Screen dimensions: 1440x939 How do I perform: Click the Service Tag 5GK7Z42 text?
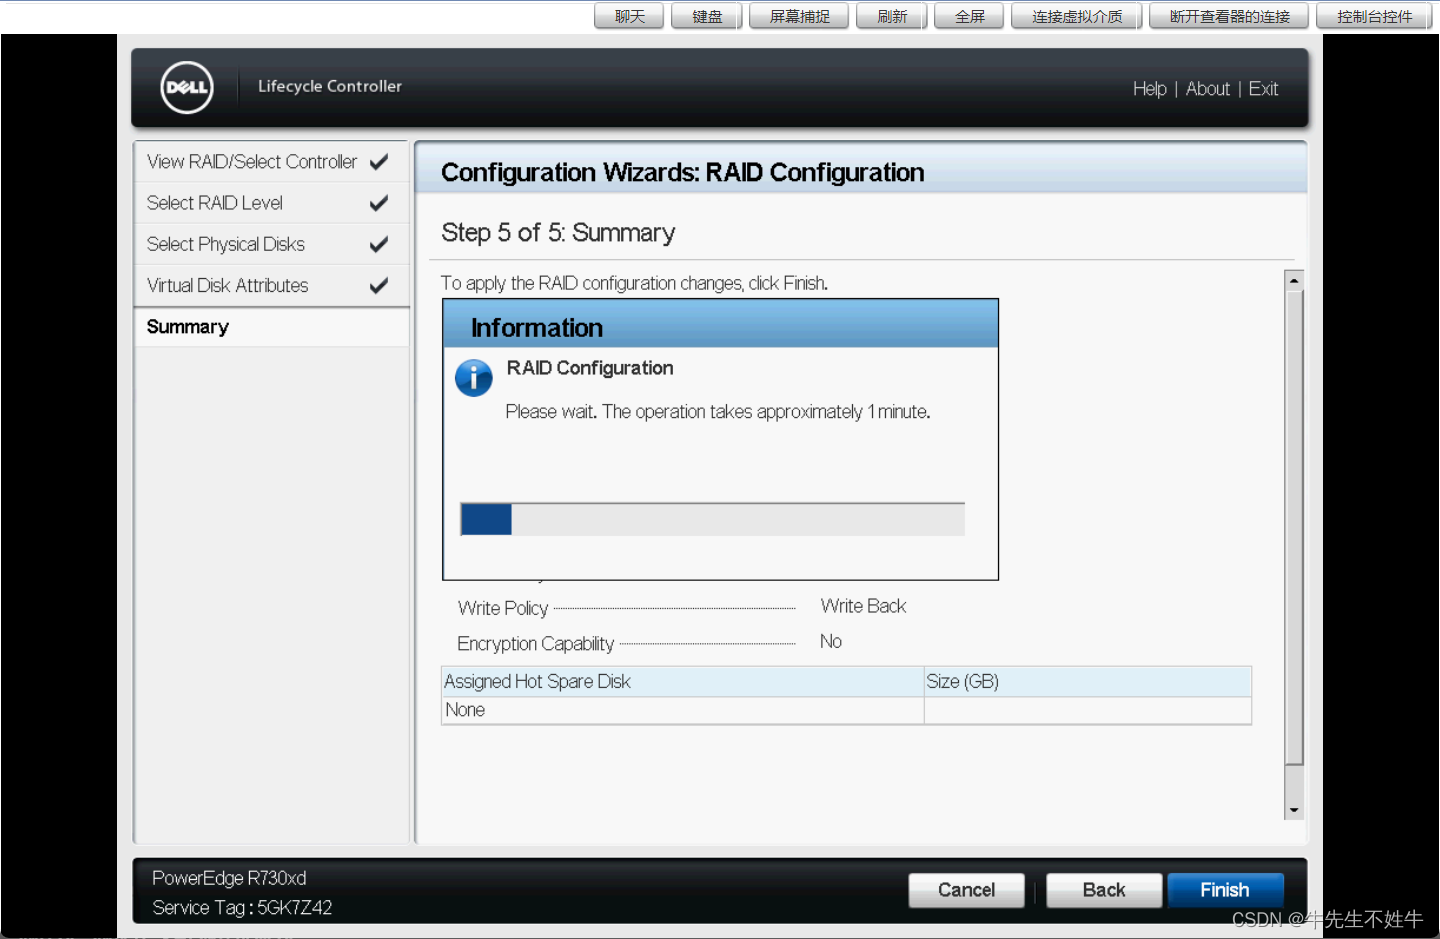click(x=242, y=908)
